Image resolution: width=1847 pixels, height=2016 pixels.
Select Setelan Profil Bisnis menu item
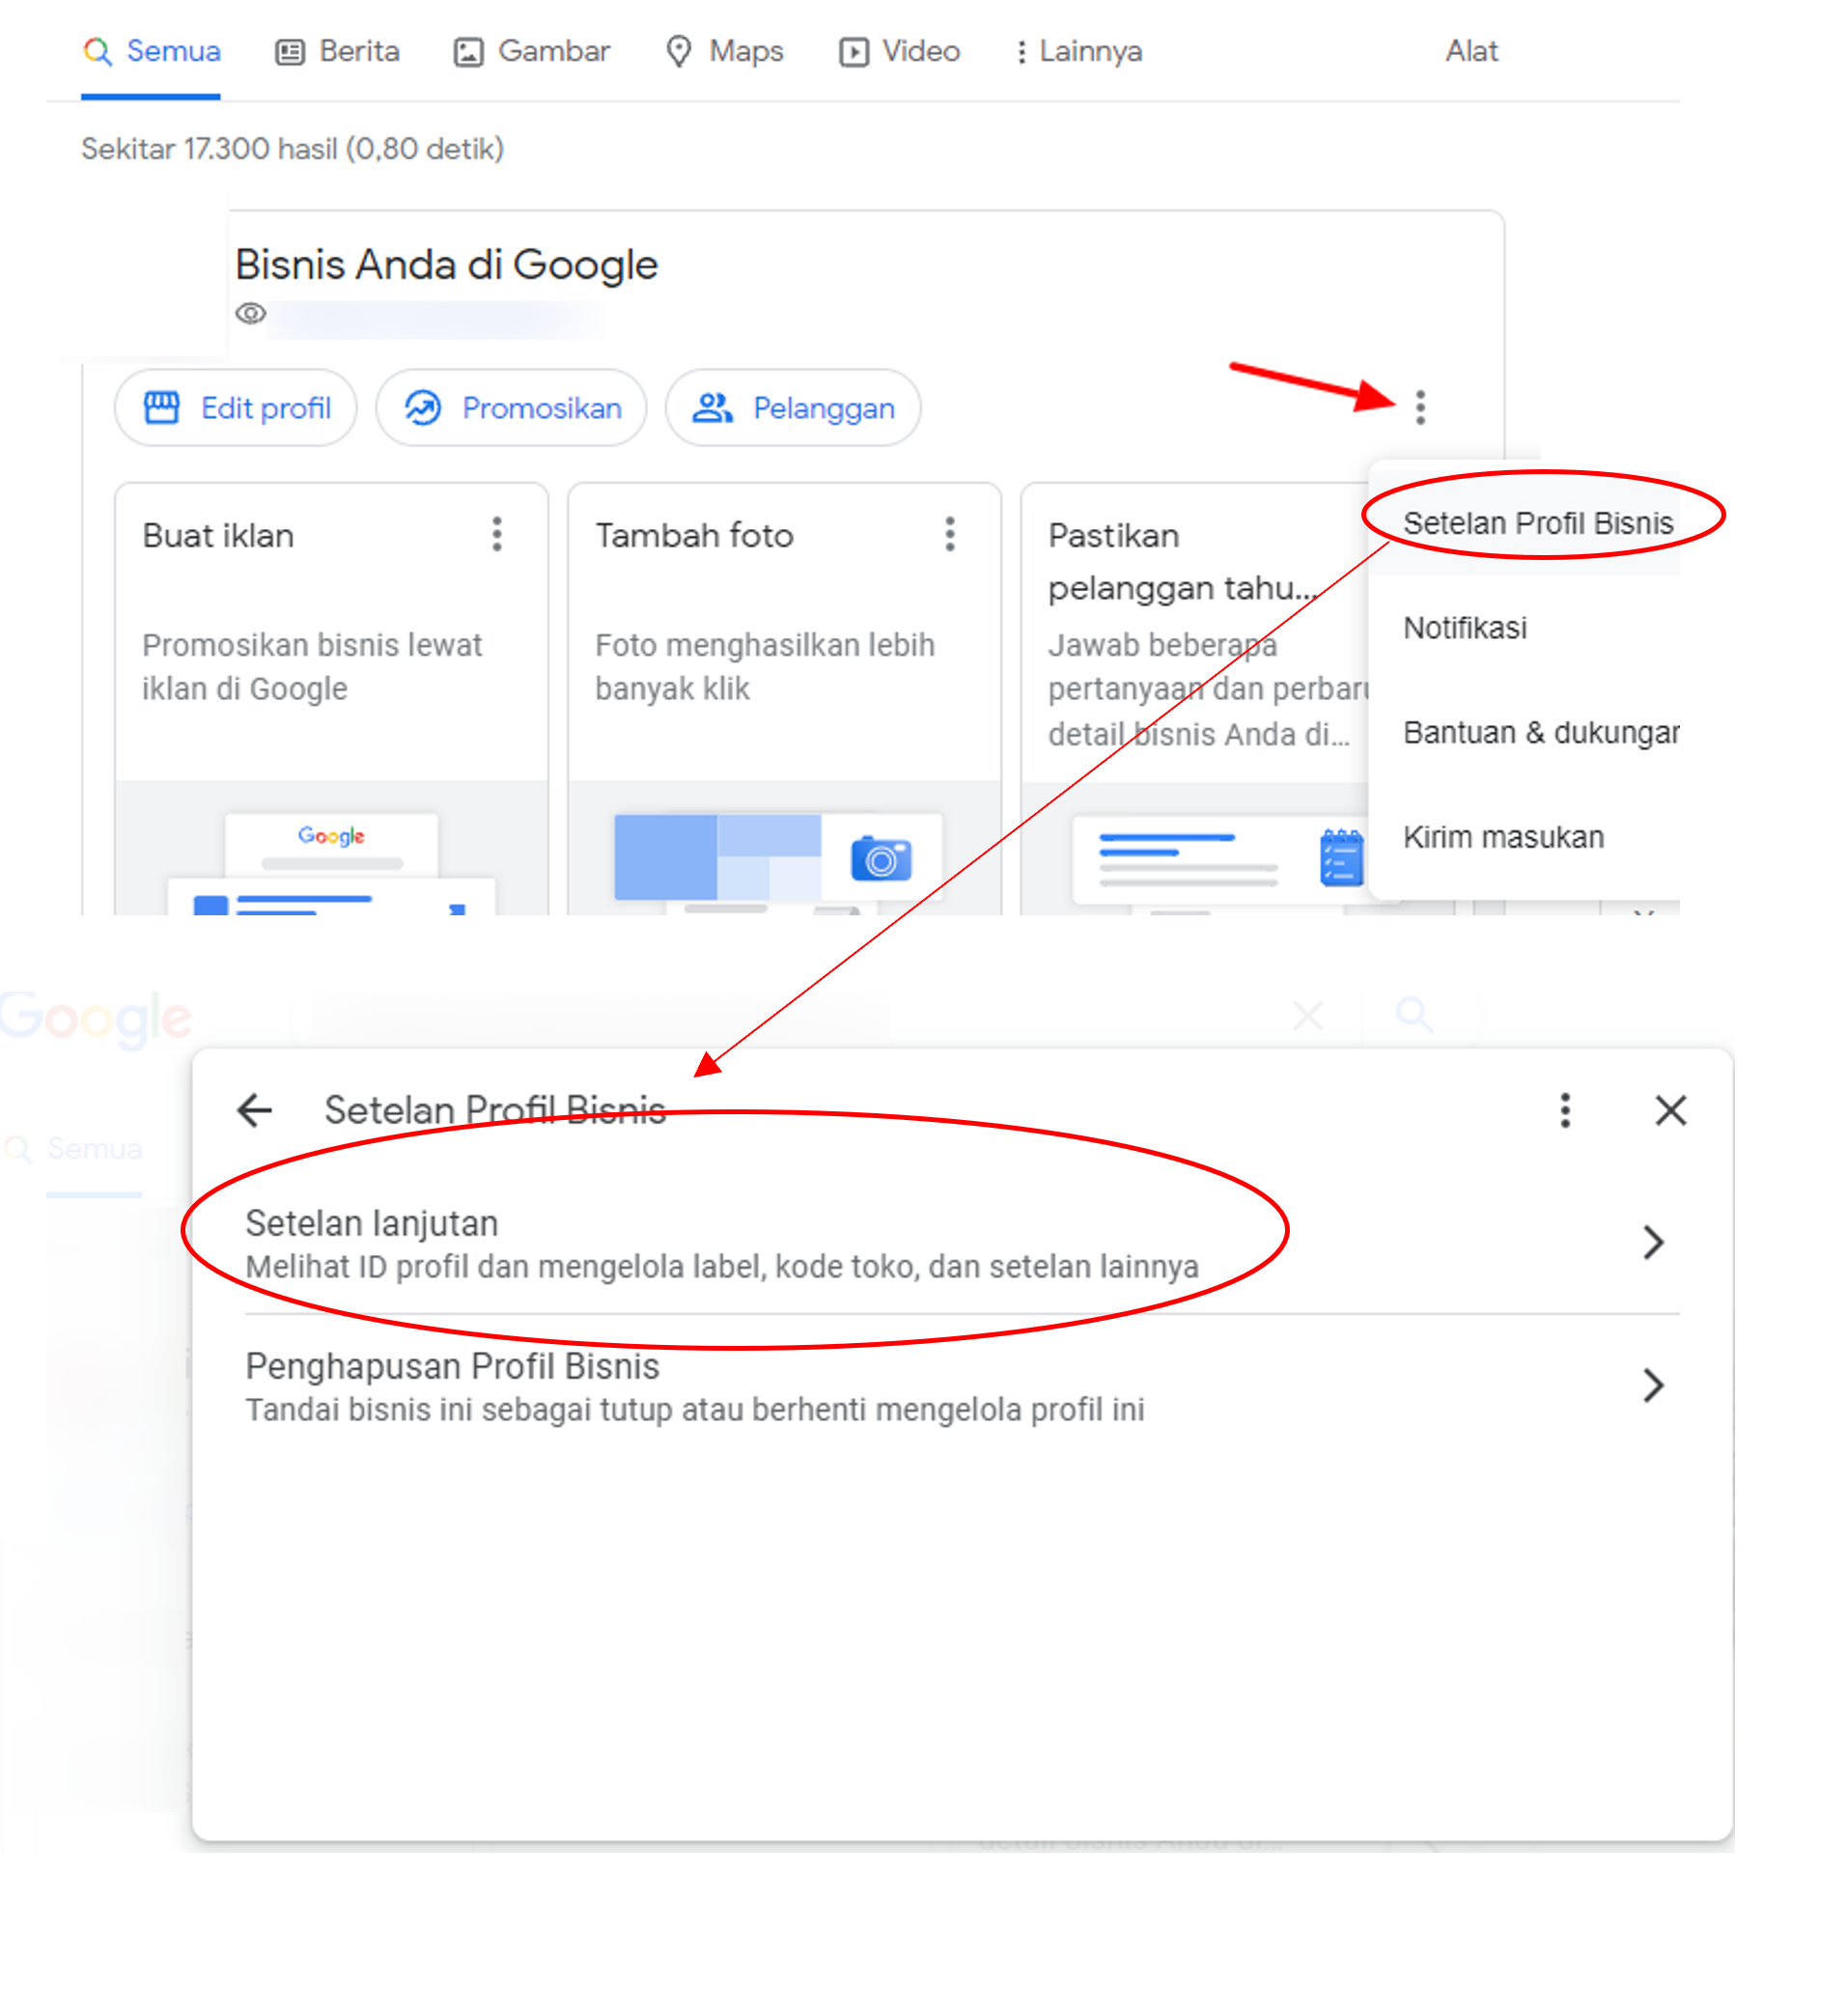coord(1537,523)
